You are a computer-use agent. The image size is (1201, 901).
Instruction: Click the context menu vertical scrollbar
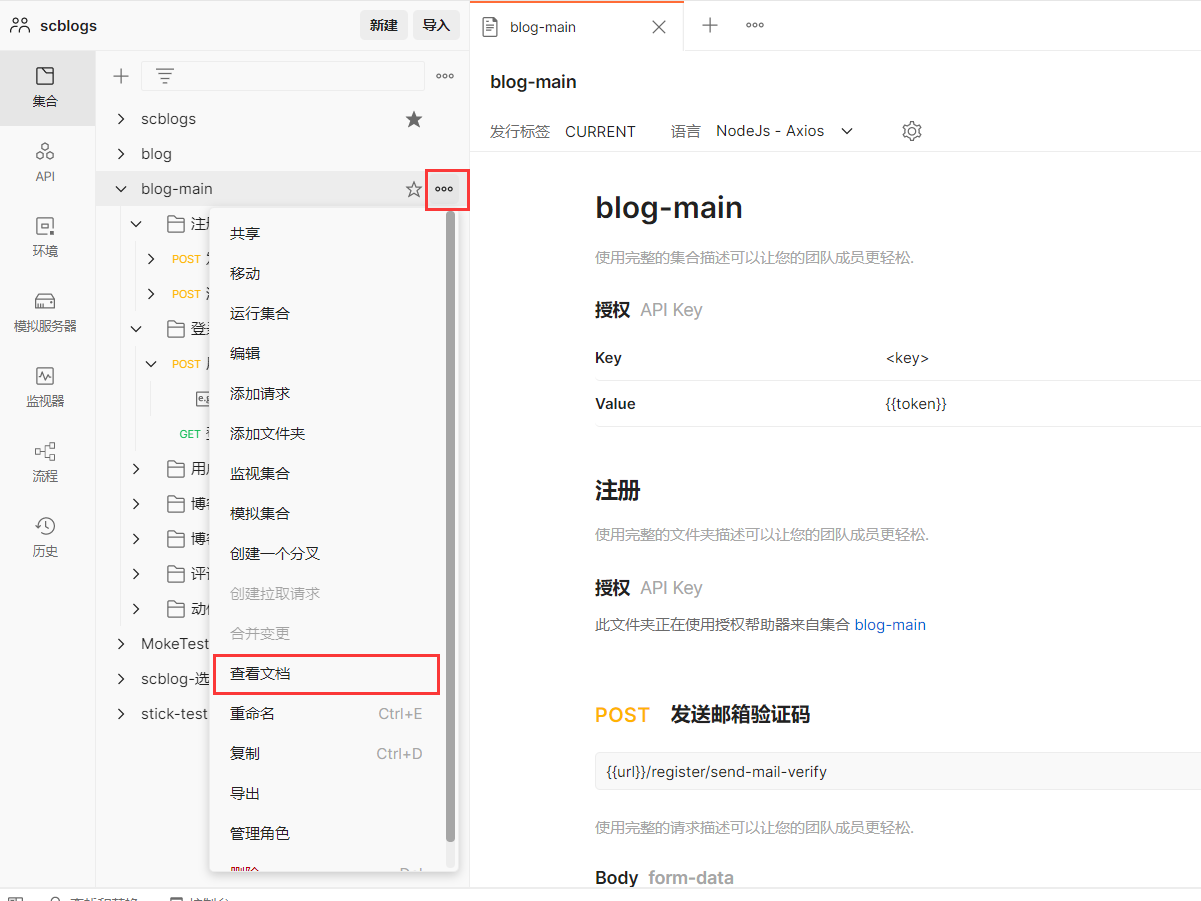(x=450, y=525)
